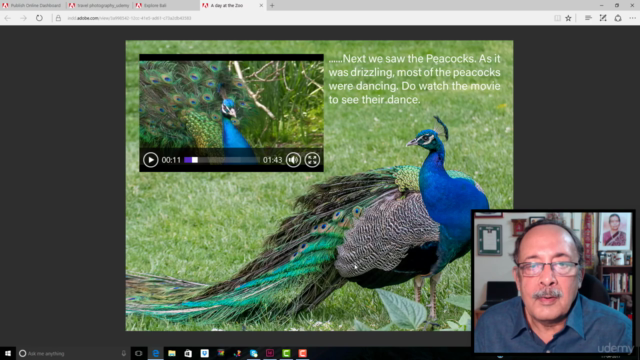Open the Edge More actions menu

(x=632, y=18)
